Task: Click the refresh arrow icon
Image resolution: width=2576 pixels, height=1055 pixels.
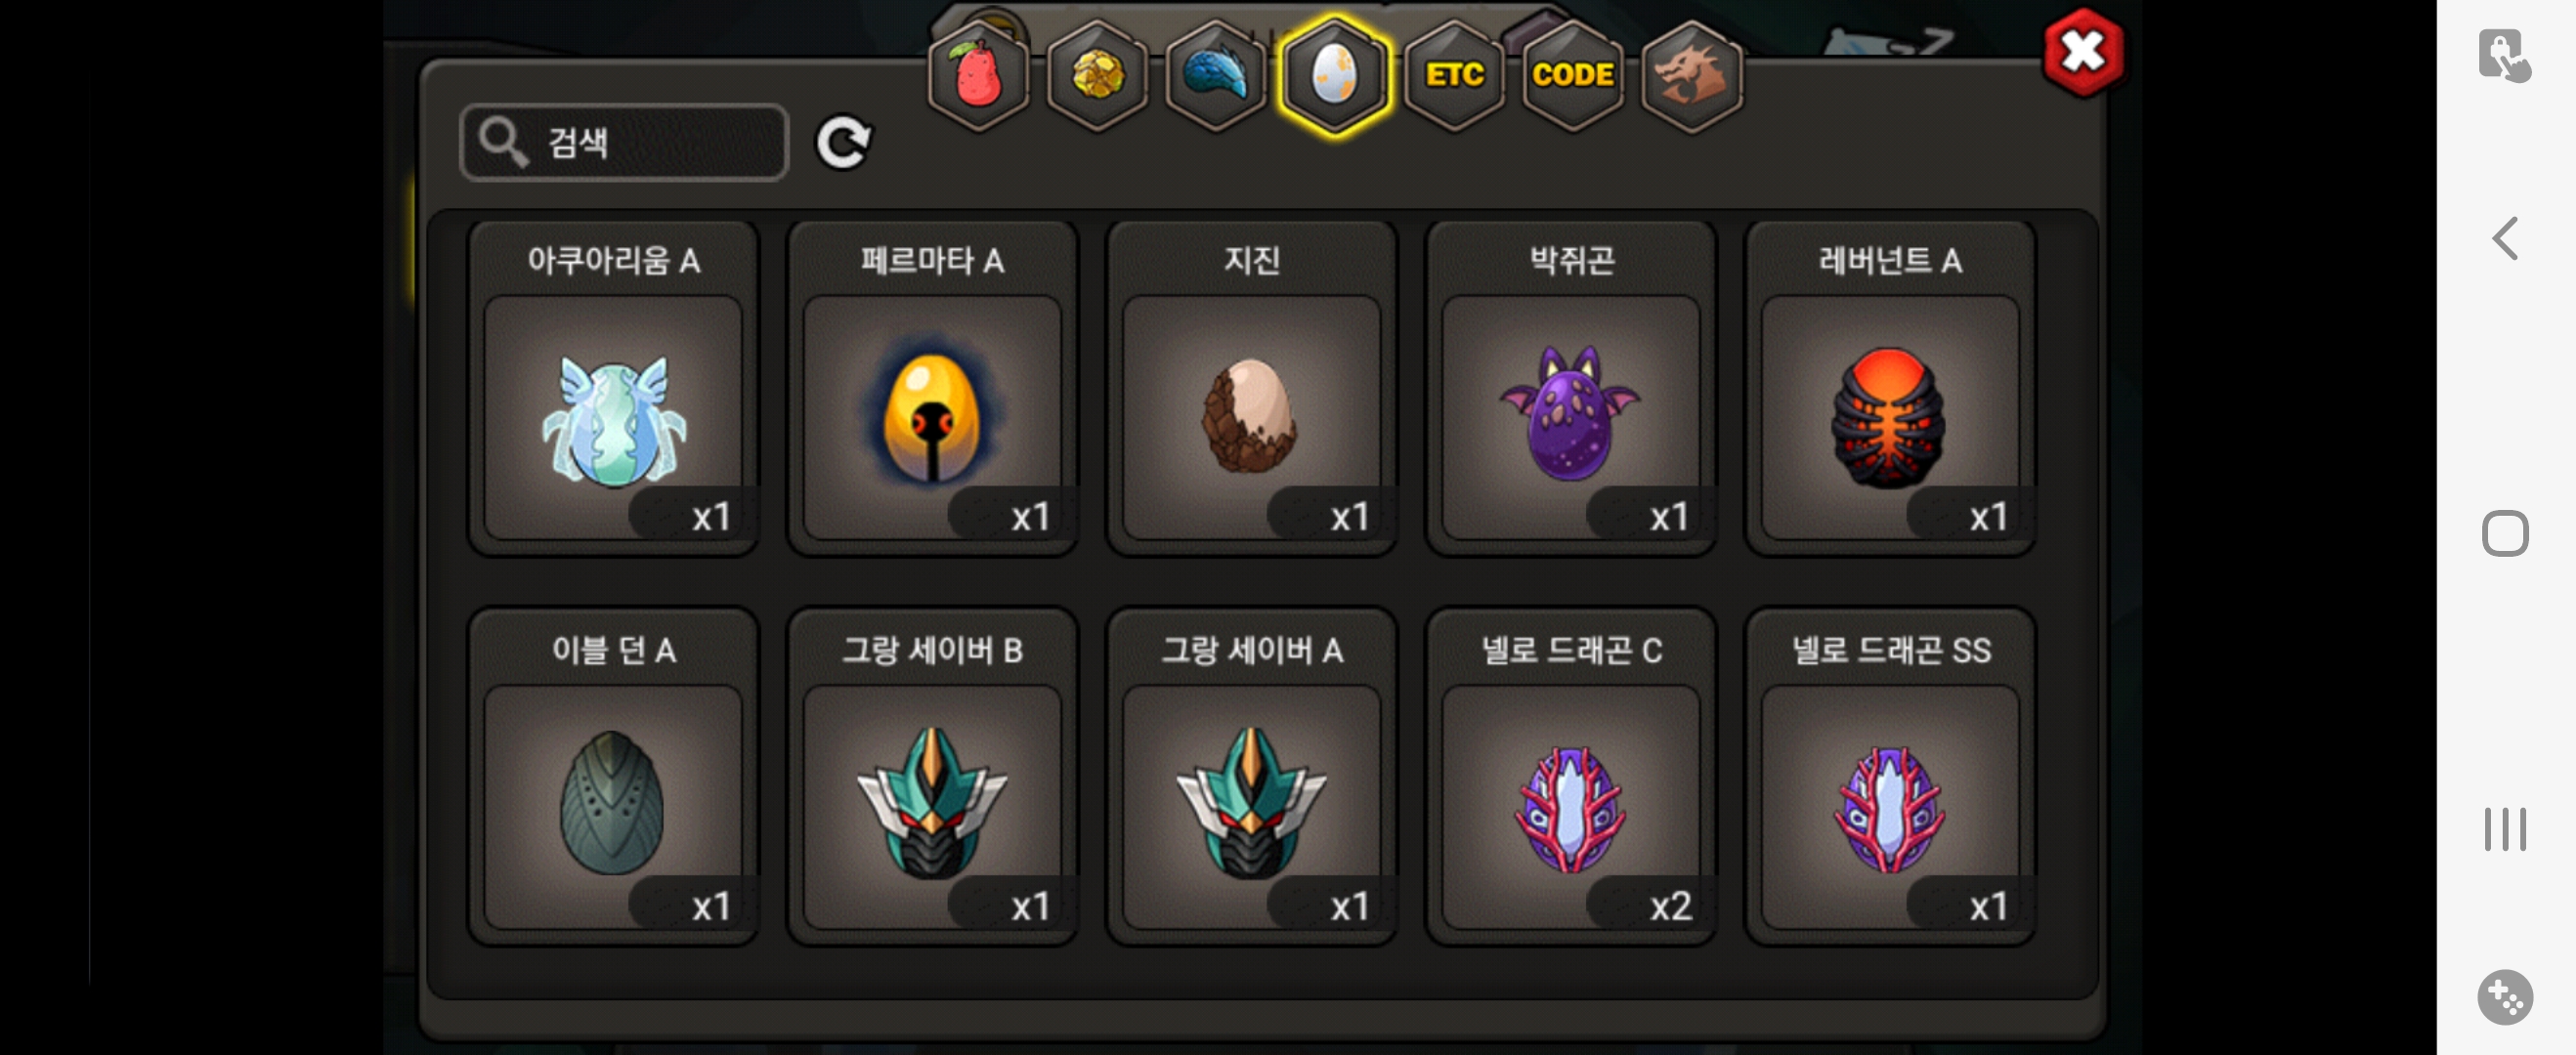Action: pos(843,143)
